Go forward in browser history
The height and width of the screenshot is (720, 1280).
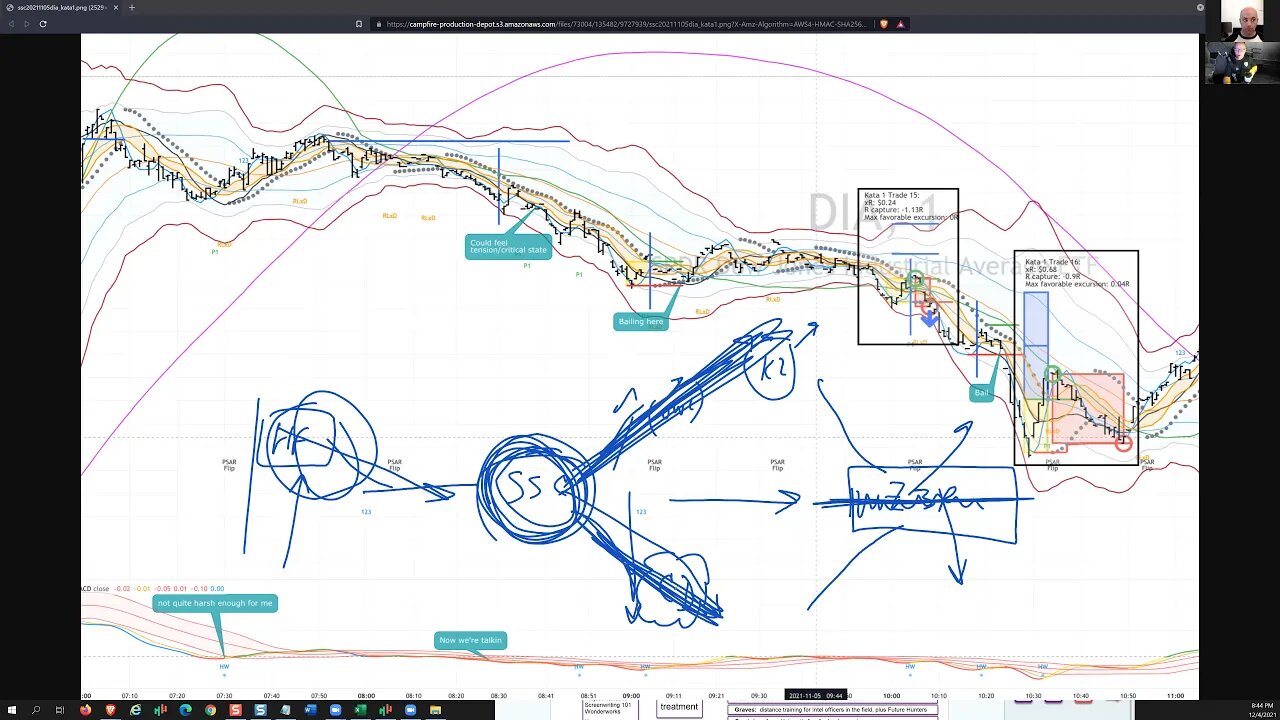click(x=26, y=23)
